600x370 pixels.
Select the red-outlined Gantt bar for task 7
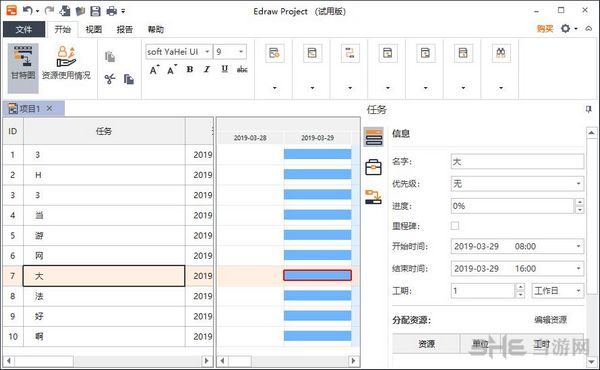(x=317, y=275)
